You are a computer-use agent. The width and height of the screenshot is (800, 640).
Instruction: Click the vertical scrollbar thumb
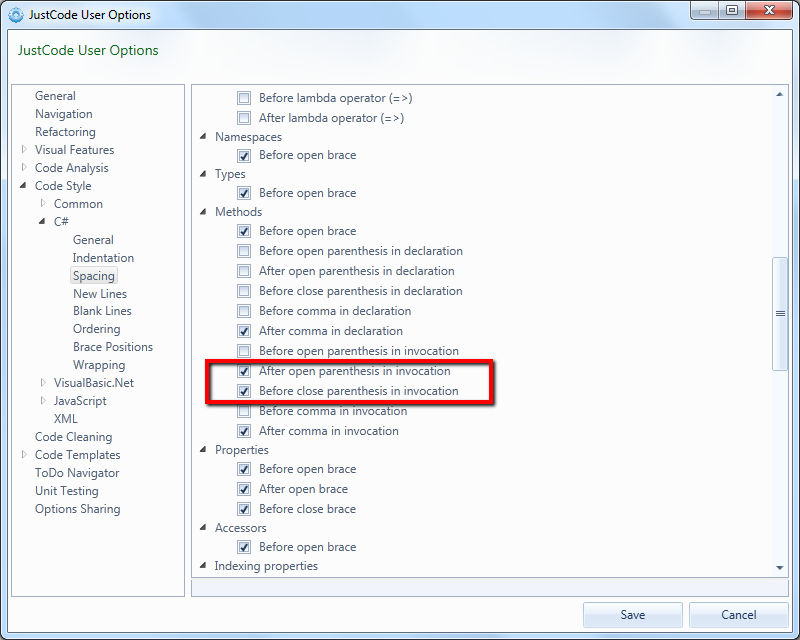780,314
